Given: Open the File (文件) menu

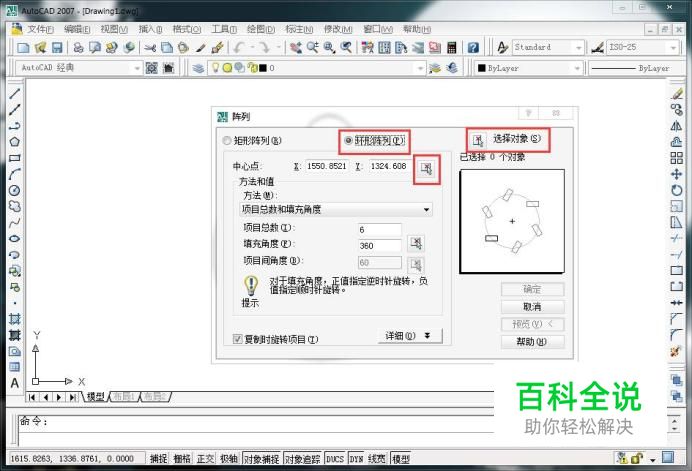Looking at the screenshot, I should [x=41, y=29].
